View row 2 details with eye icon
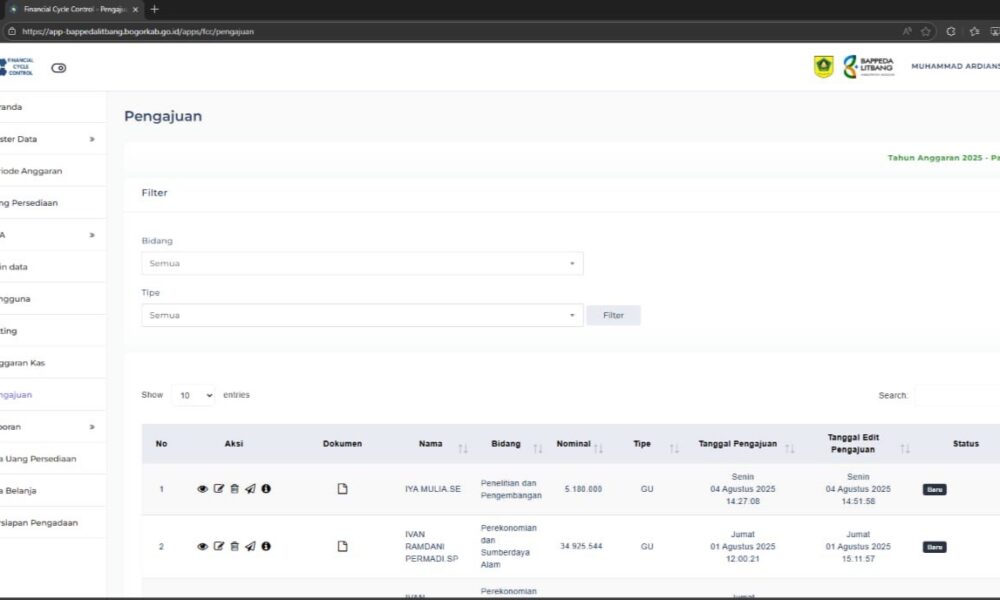This screenshot has width=1000, height=600. click(x=202, y=546)
